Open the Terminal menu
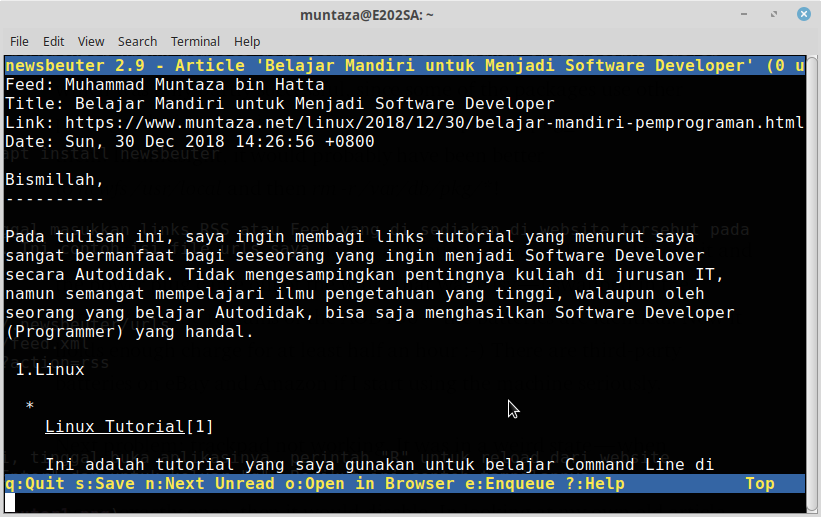 coord(195,41)
